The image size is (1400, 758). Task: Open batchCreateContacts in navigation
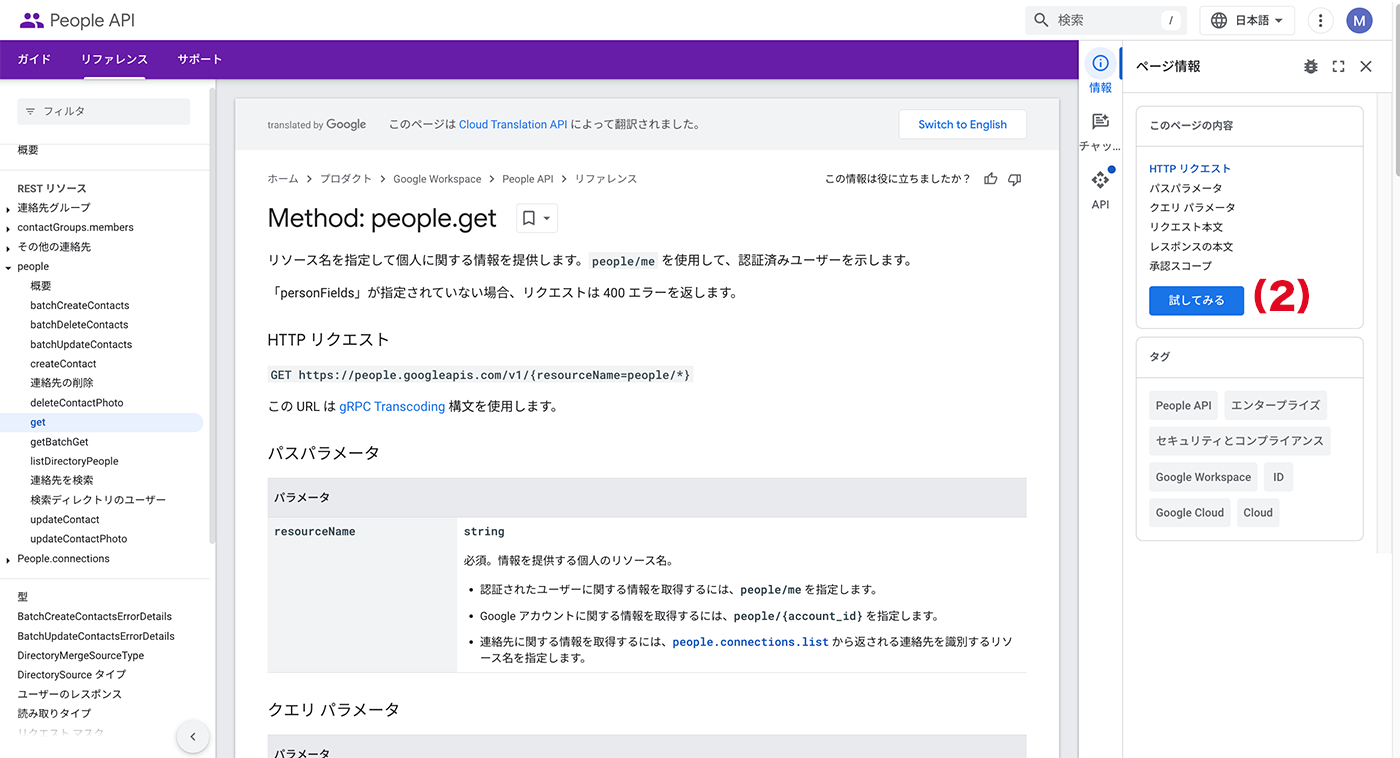(79, 306)
